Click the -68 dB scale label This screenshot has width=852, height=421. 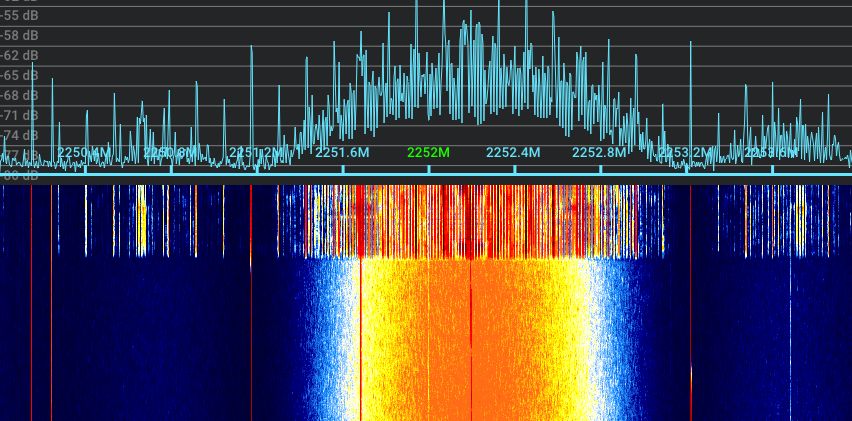[x=19, y=95]
